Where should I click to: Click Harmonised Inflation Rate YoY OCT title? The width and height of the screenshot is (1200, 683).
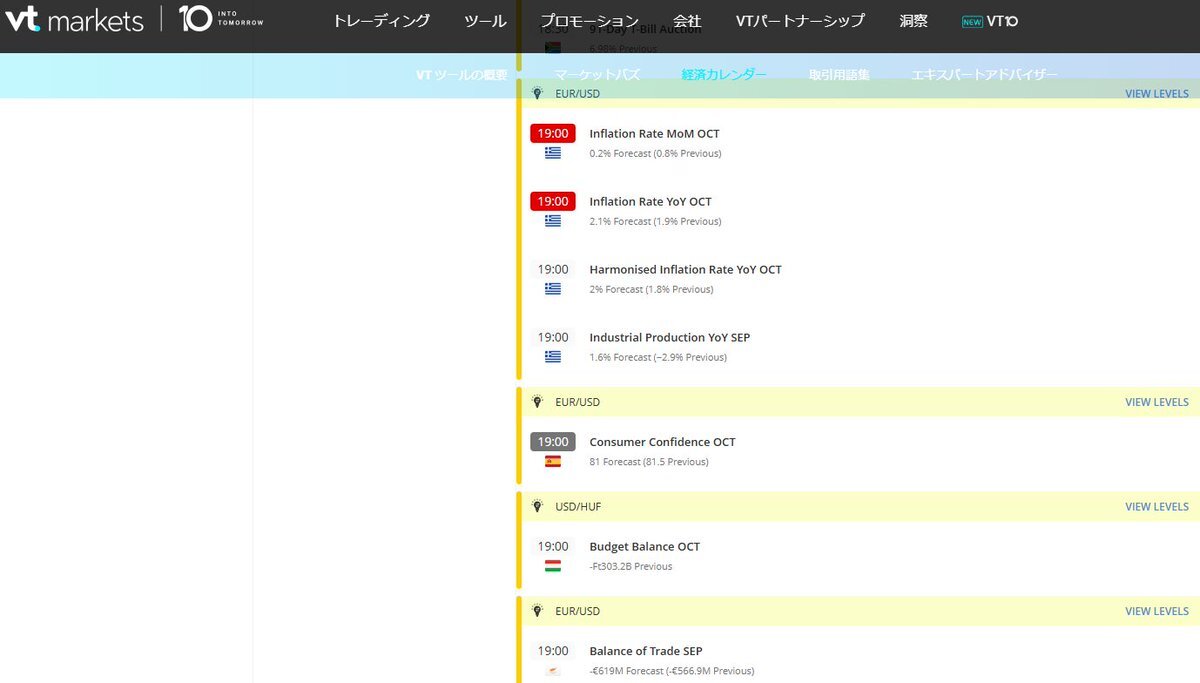(685, 269)
